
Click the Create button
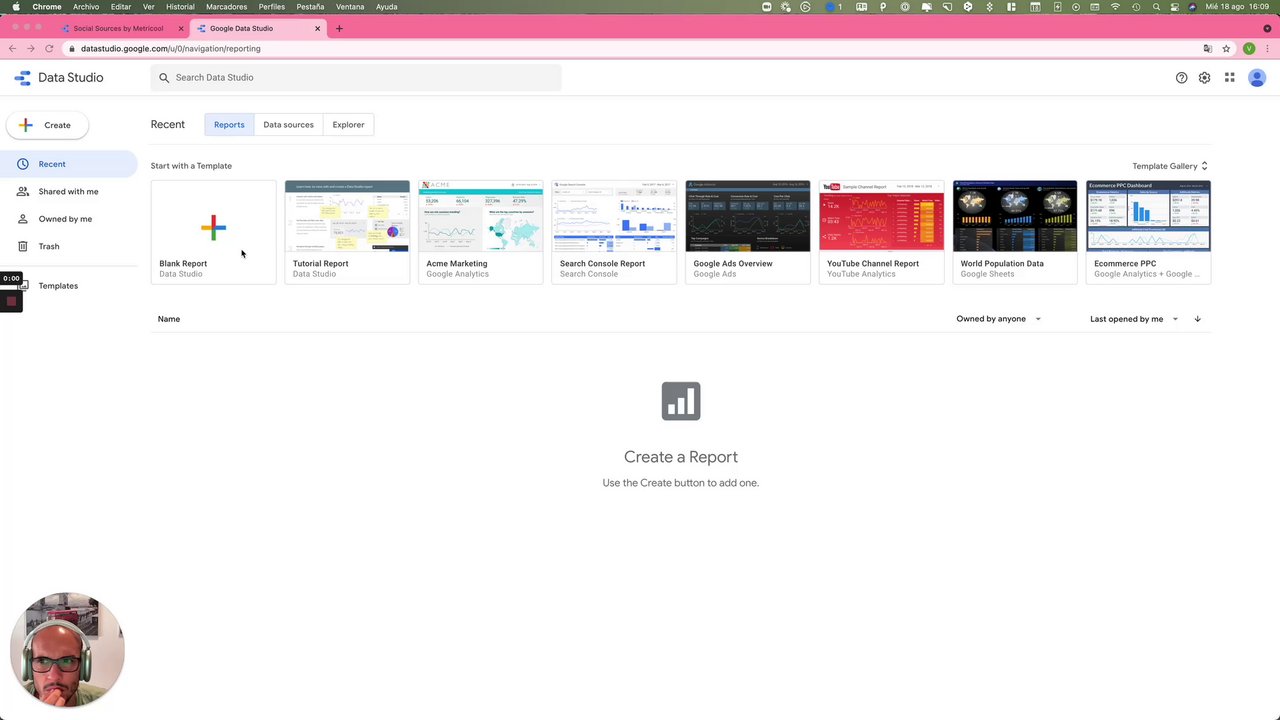point(47,125)
